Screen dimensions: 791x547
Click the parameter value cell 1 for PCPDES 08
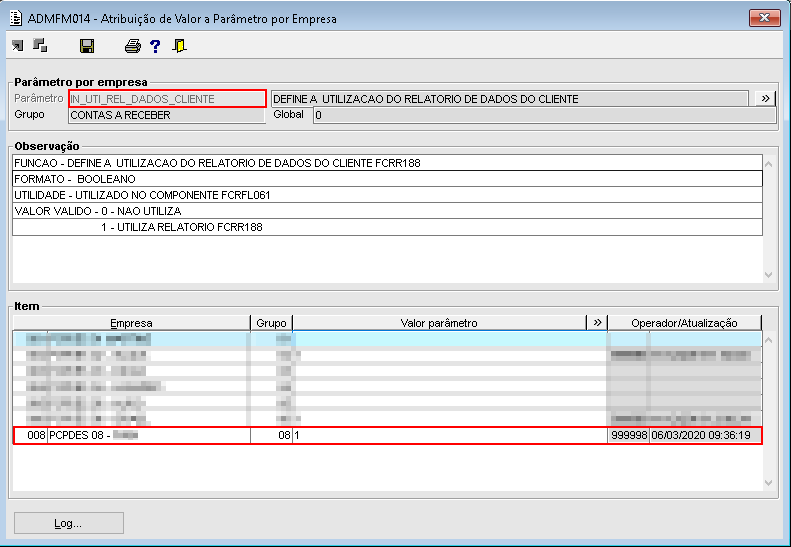tap(450, 435)
